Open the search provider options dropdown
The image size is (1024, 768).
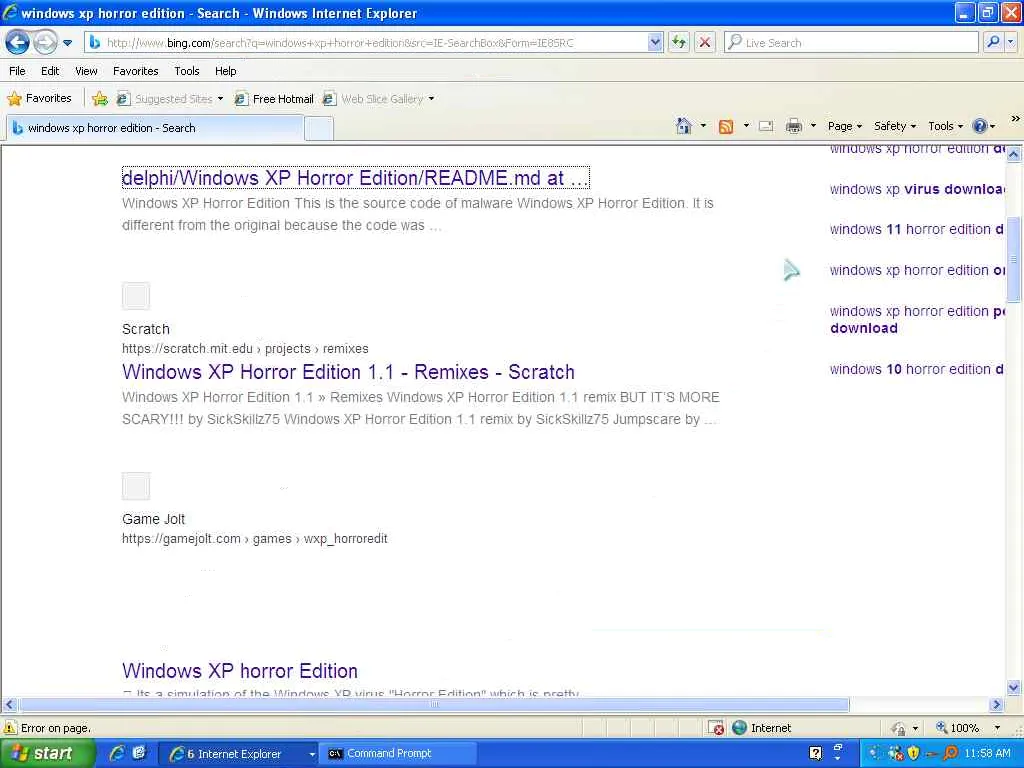click(x=1011, y=42)
